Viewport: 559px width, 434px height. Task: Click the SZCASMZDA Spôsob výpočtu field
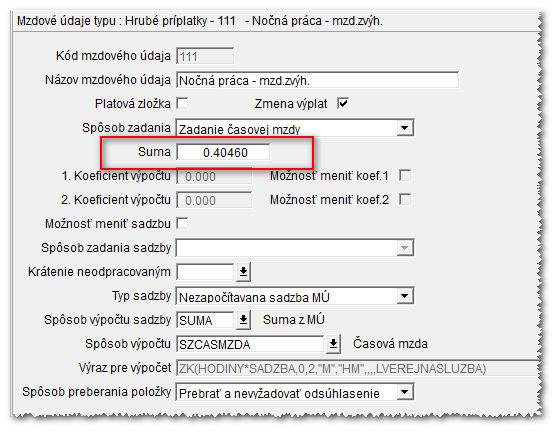[250, 344]
